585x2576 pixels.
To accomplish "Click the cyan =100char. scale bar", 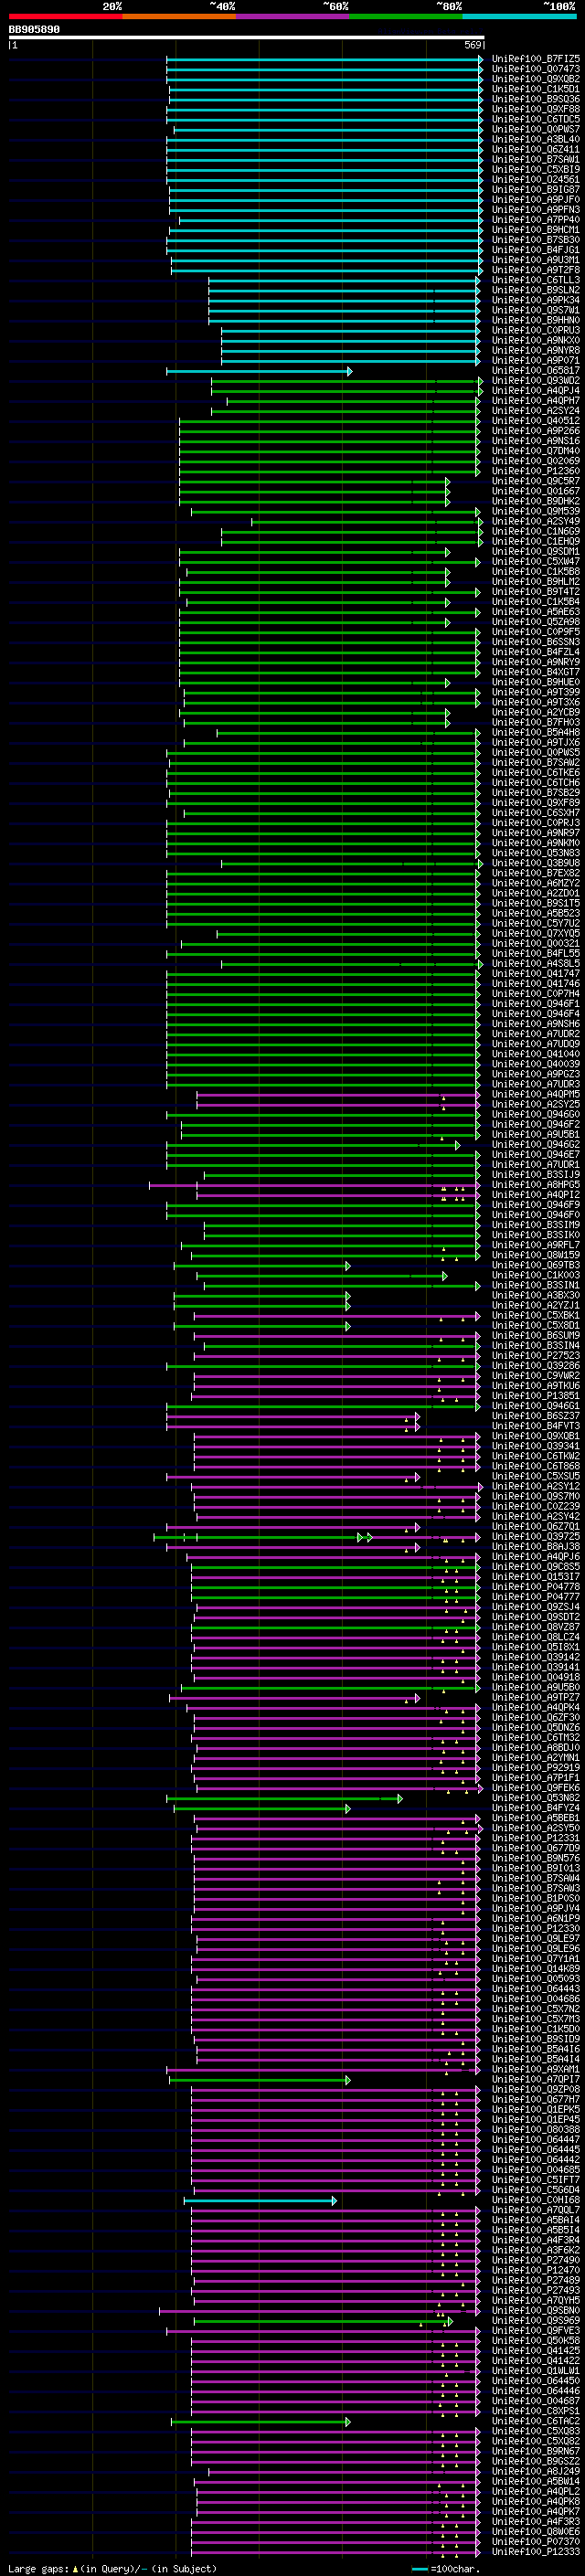I will pyautogui.click(x=420, y=2569).
